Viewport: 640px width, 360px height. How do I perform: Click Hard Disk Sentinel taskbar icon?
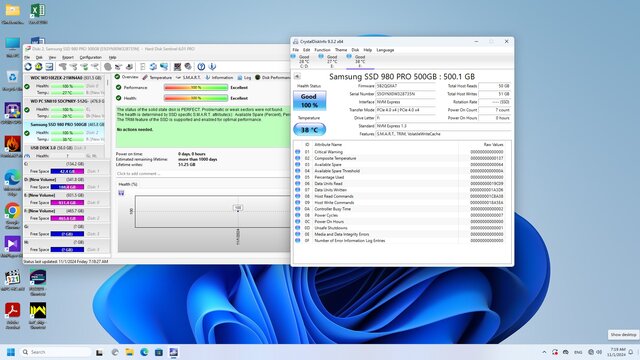[173, 352]
